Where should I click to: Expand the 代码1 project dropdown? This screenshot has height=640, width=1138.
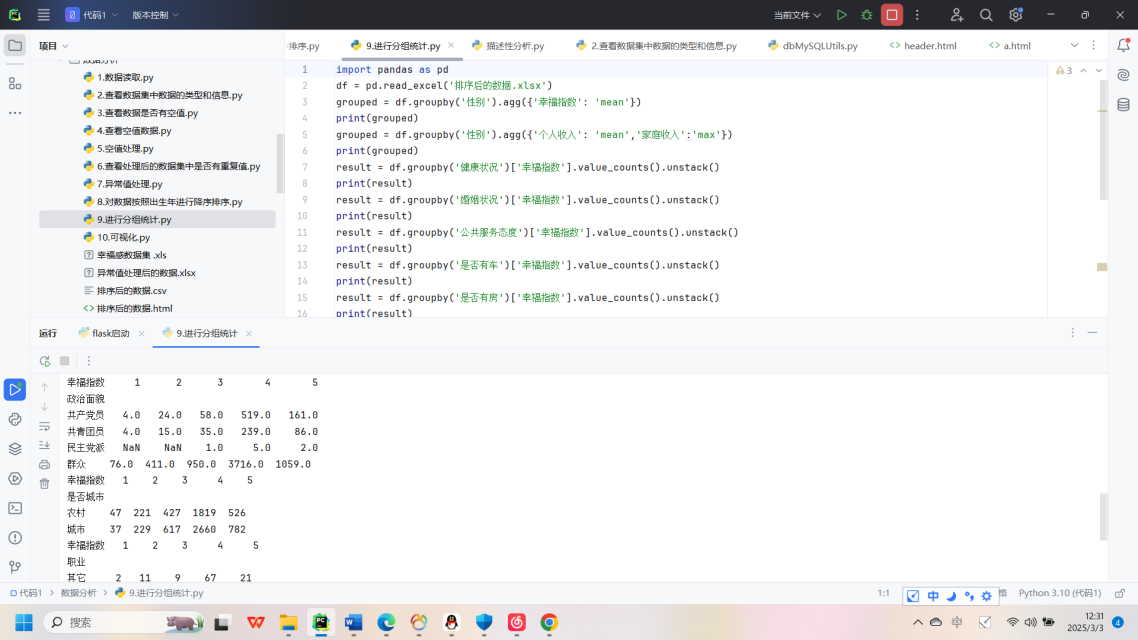coord(92,15)
